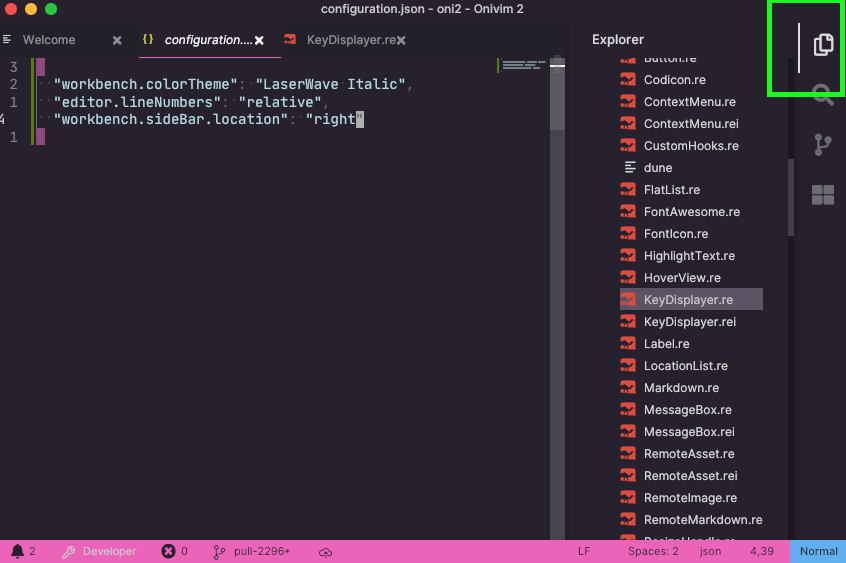Viewport: 846px width, 563px height.
Task: Open ContextMenu.rei in the Explorer
Action: tap(691, 124)
